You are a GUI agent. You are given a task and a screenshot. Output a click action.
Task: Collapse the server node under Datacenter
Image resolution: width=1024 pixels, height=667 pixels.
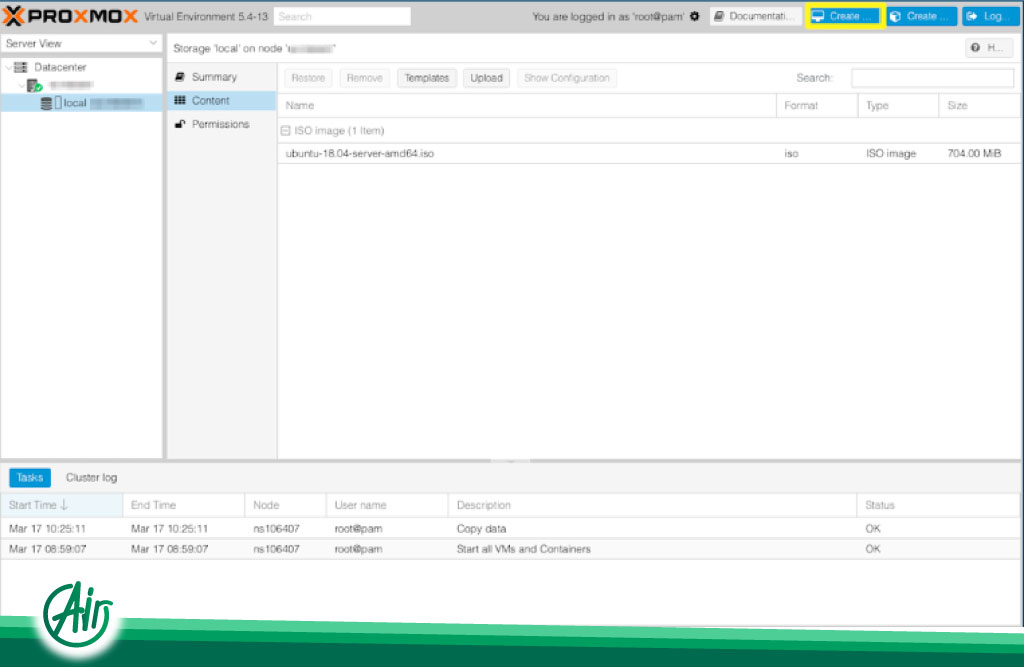[x=22, y=85]
